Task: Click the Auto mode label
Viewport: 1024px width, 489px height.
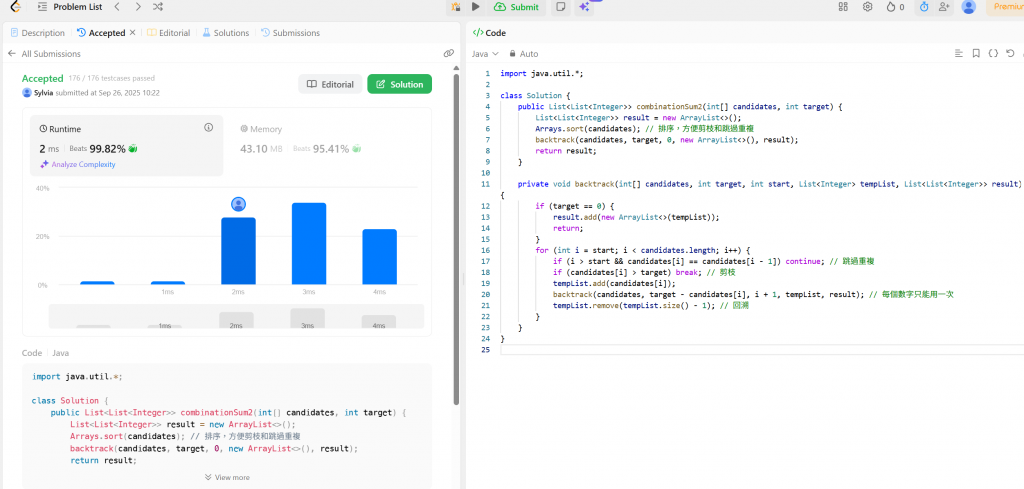Action: tap(529, 54)
